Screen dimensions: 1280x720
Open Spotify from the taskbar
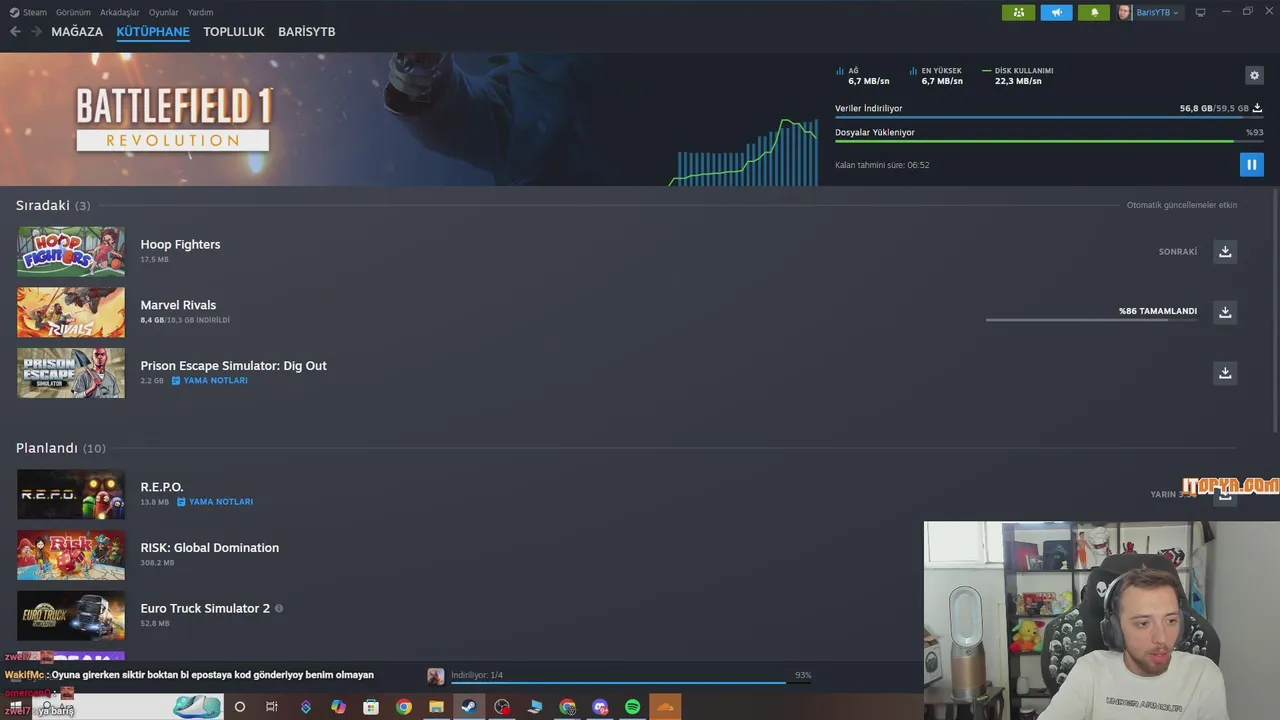633,707
